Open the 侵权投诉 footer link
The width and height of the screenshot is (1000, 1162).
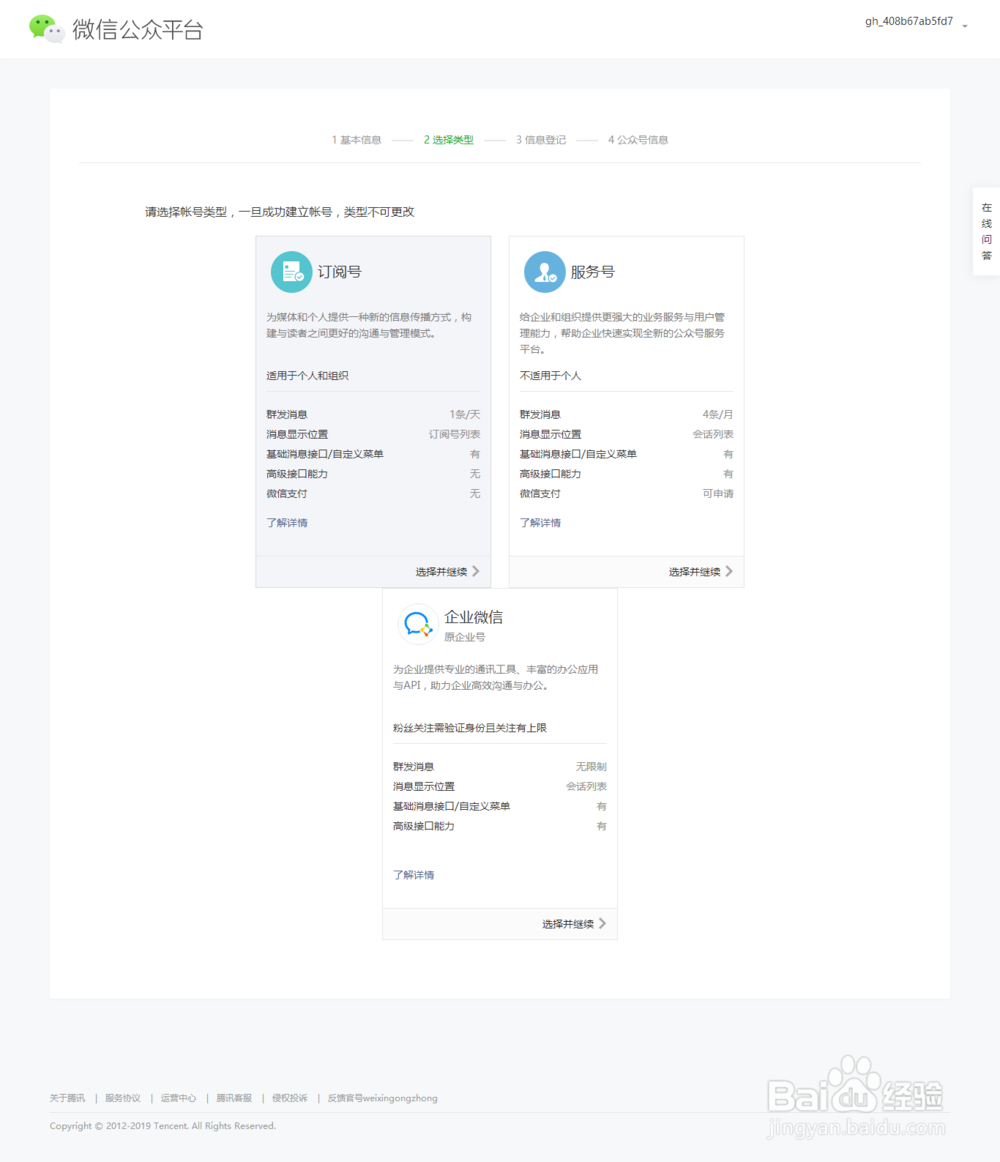click(290, 1098)
